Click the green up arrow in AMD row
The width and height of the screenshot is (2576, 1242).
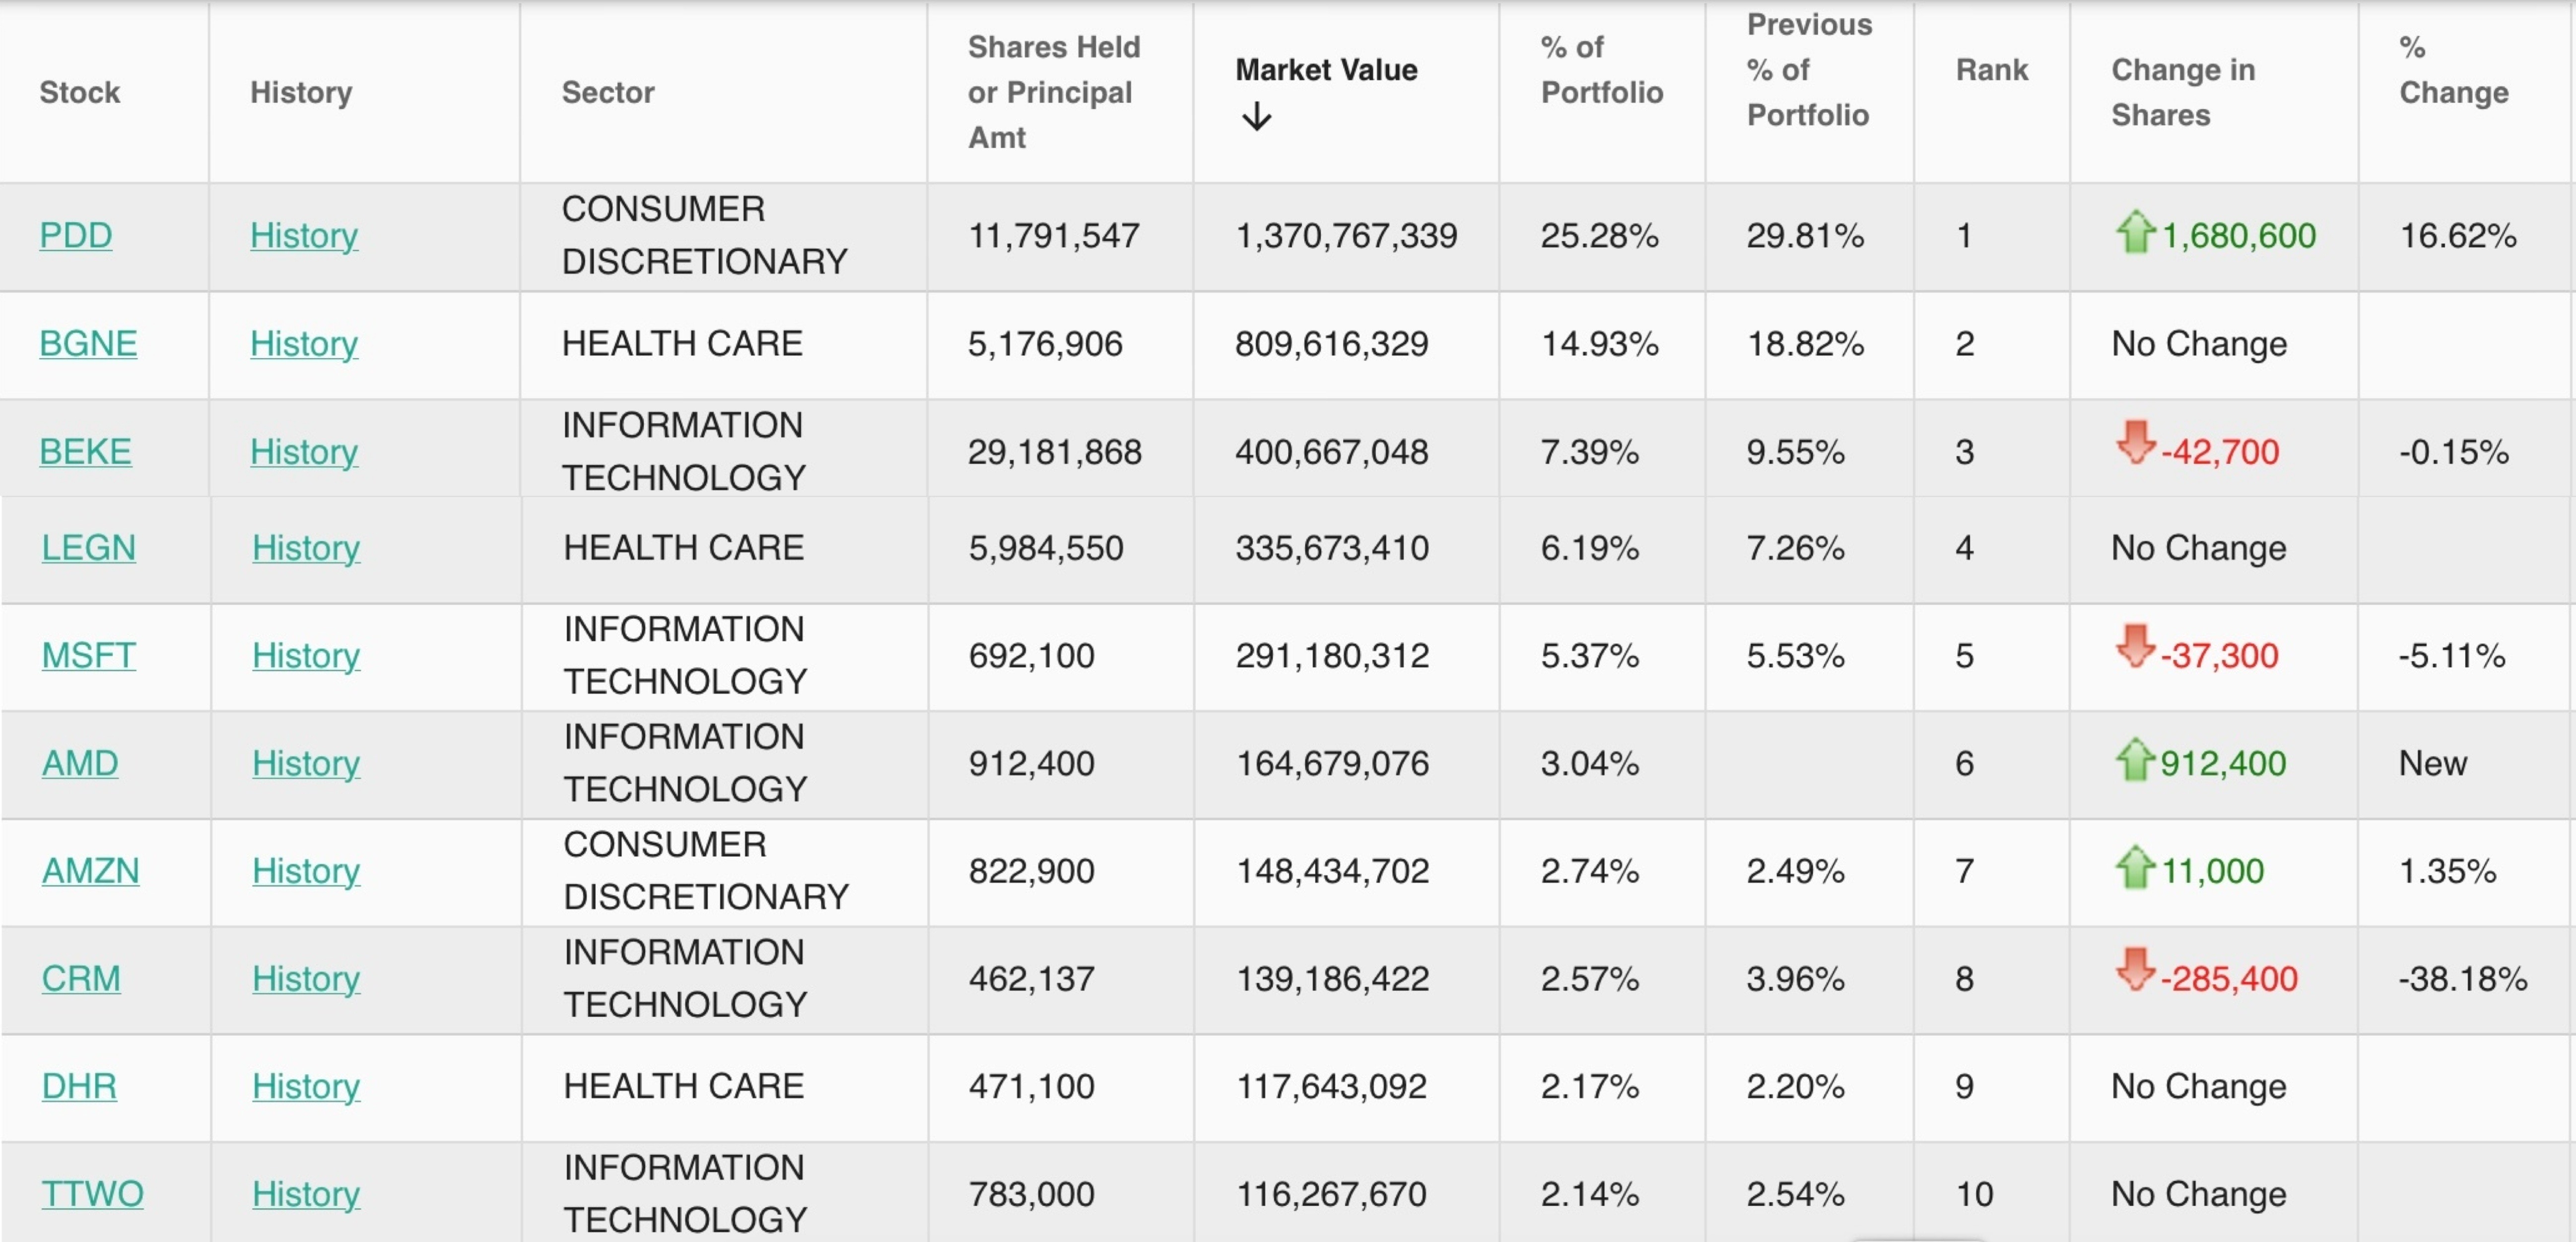(x=2134, y=760)
